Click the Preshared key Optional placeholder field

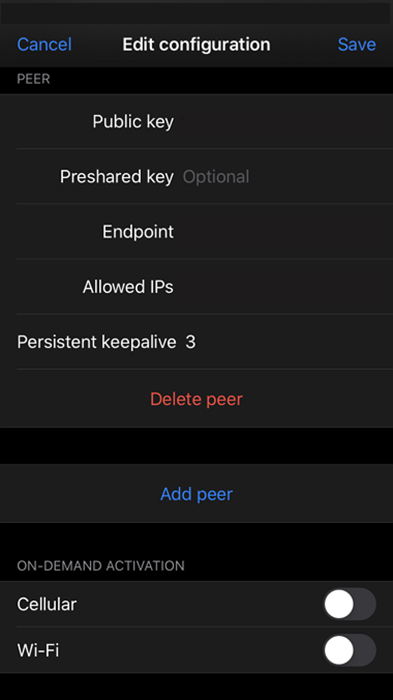tap(286, 177)
